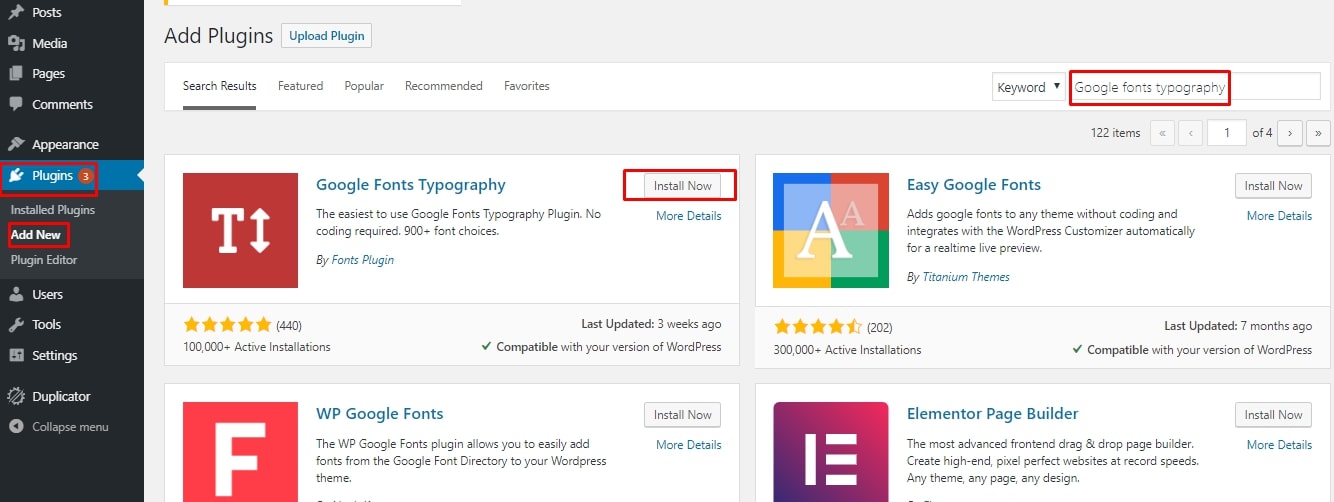Click the '122 items' count text
The width and height of the screenshot is (1334, 502).
[1115, 132]
